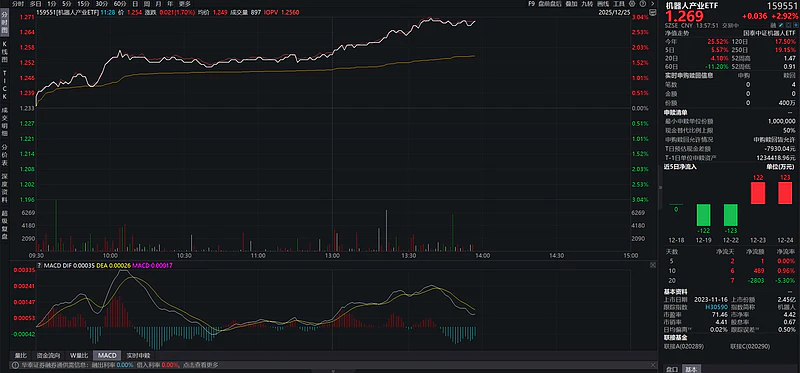Screen dimensions: 800x373
Task: Select the 30分 period
Action: (x=102, y=4)
